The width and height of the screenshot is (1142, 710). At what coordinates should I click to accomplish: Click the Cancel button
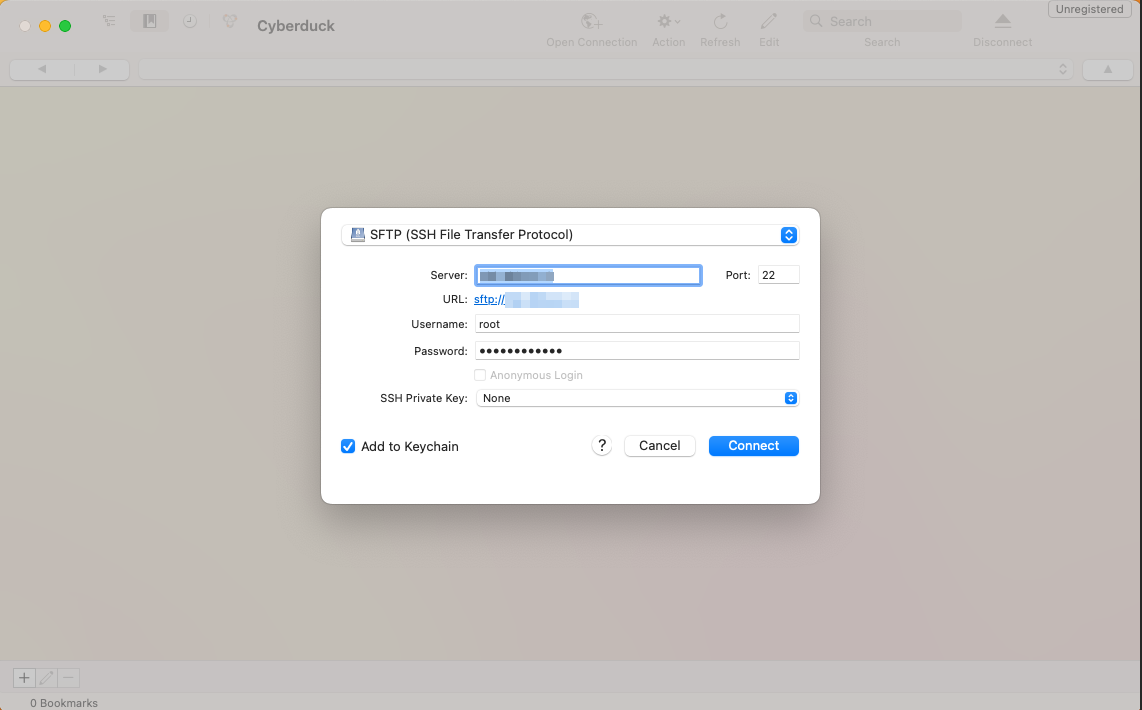659,446
